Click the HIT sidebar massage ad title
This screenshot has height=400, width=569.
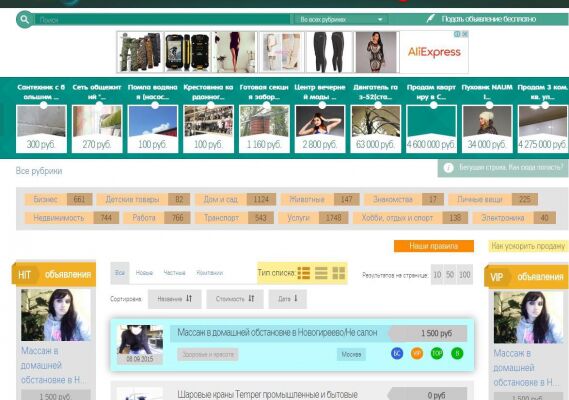pos(54,365)
